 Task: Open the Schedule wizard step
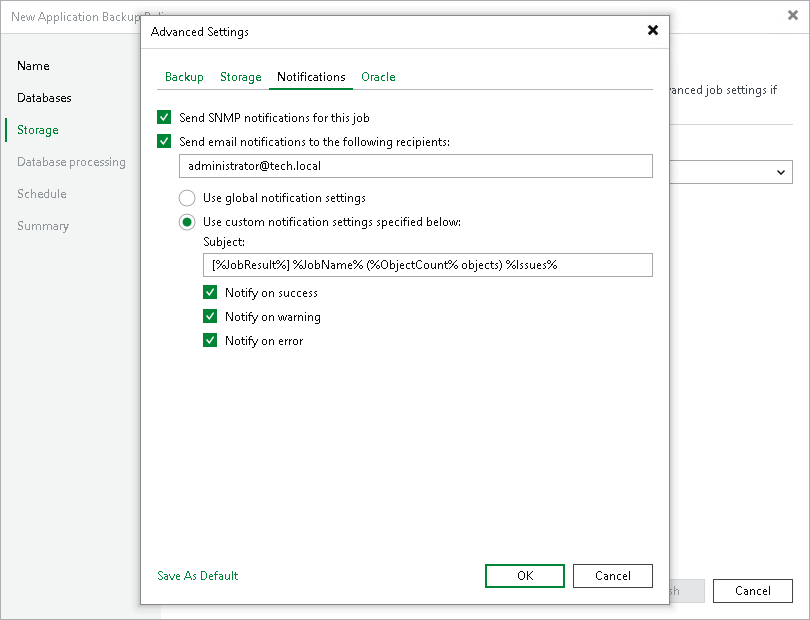[x=41, y=194]
